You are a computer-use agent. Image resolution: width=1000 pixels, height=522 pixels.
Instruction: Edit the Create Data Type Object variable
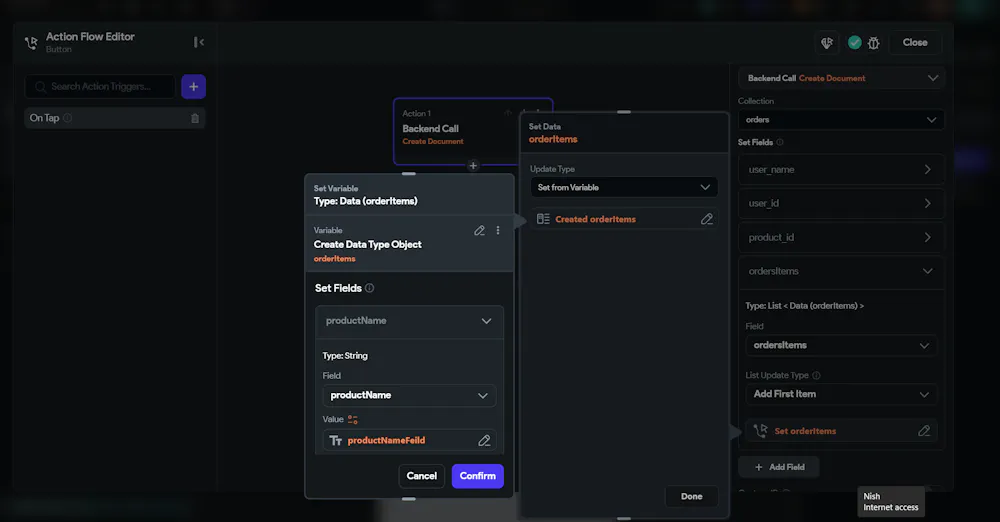[479, 230]
